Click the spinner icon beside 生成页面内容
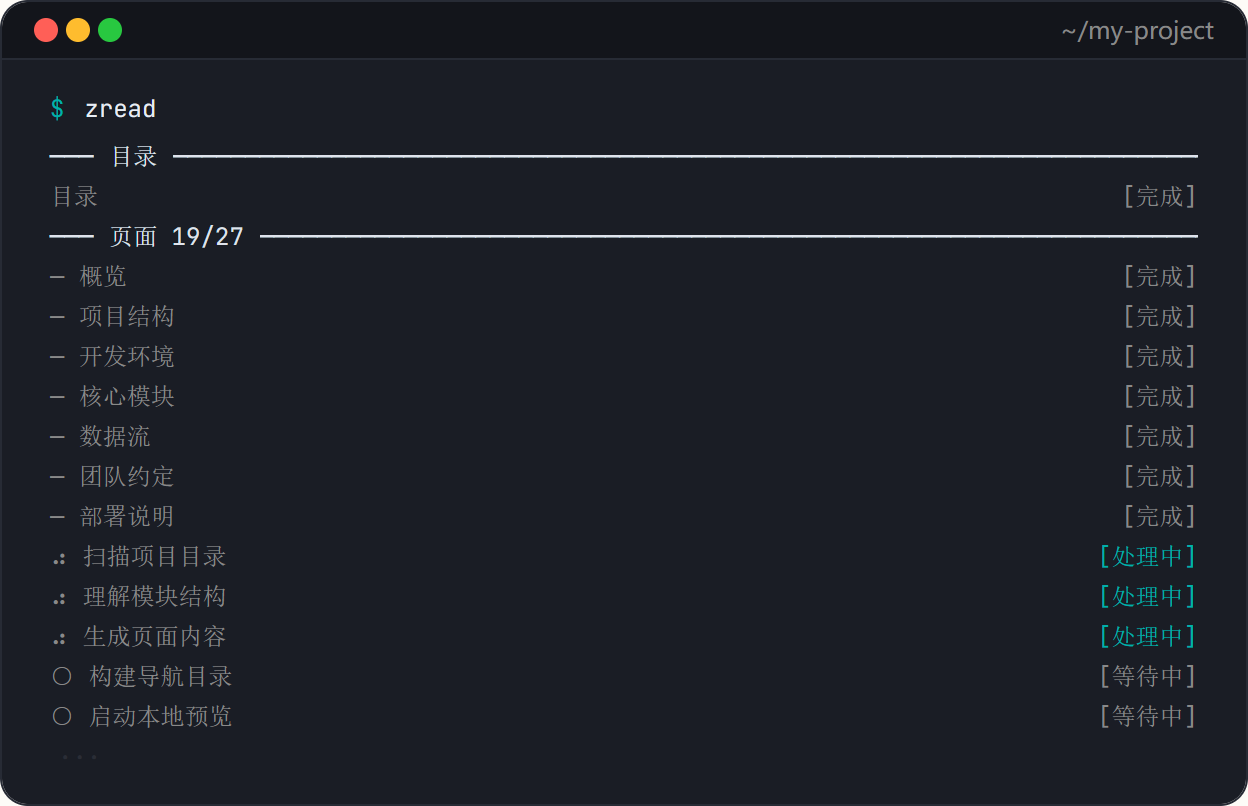Image resolution: width=1248 pixels, height=806 pixels. point(60,638)
